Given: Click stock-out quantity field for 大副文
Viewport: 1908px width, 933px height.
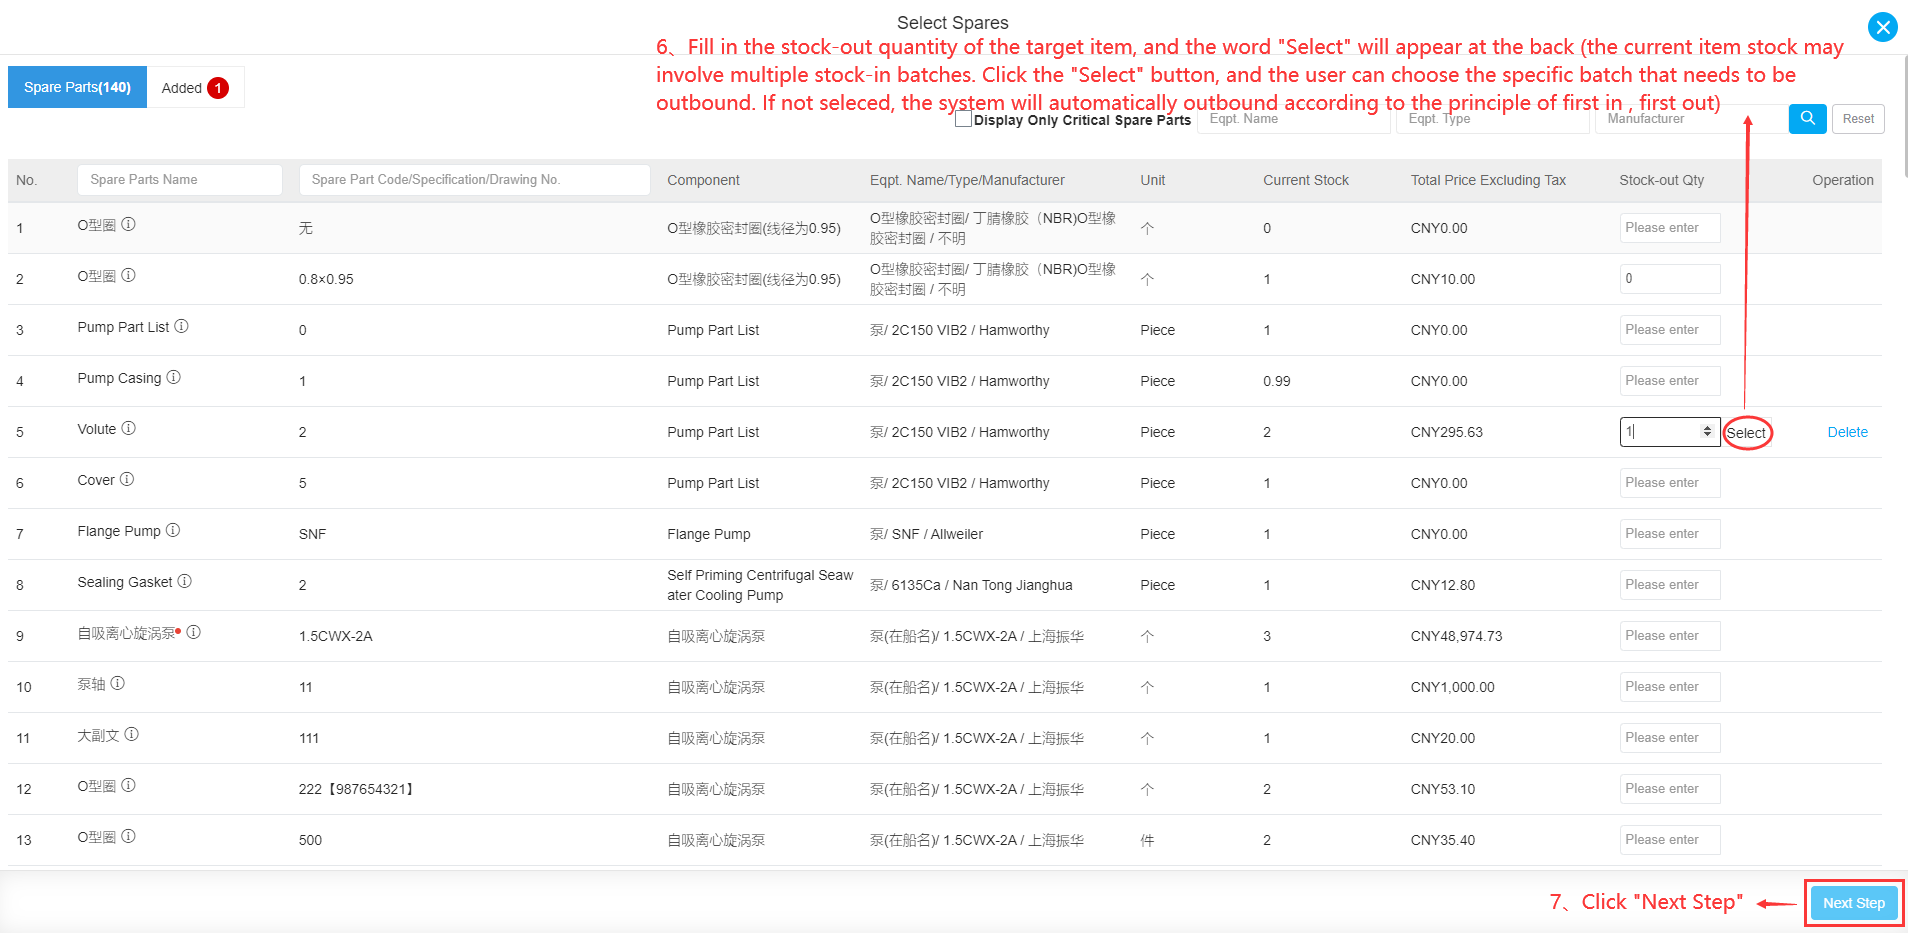Looking at the screenshot, I should [1669, 738].
